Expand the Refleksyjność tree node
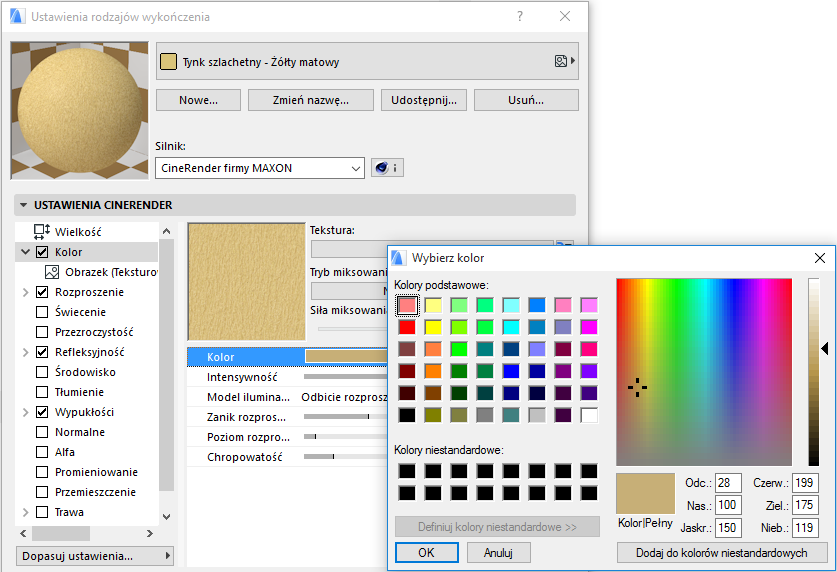This screenshot has width=837, height=572. pyautogui.click(x=25, y=352)
